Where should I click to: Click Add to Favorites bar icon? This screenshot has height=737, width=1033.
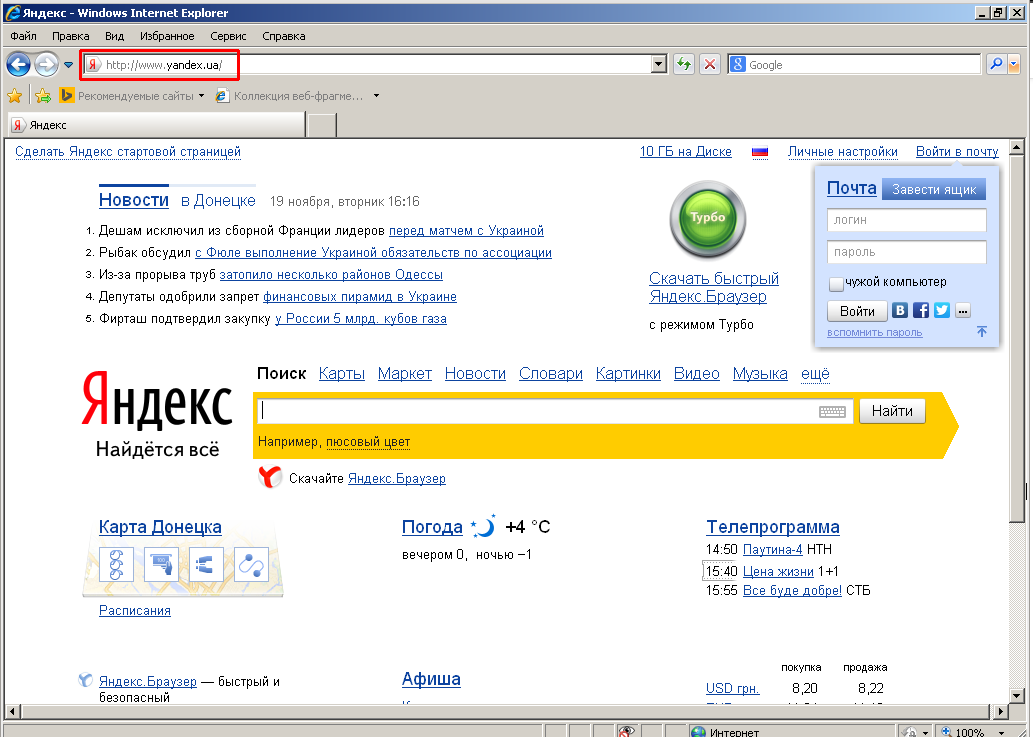click(x=43, y=96)
